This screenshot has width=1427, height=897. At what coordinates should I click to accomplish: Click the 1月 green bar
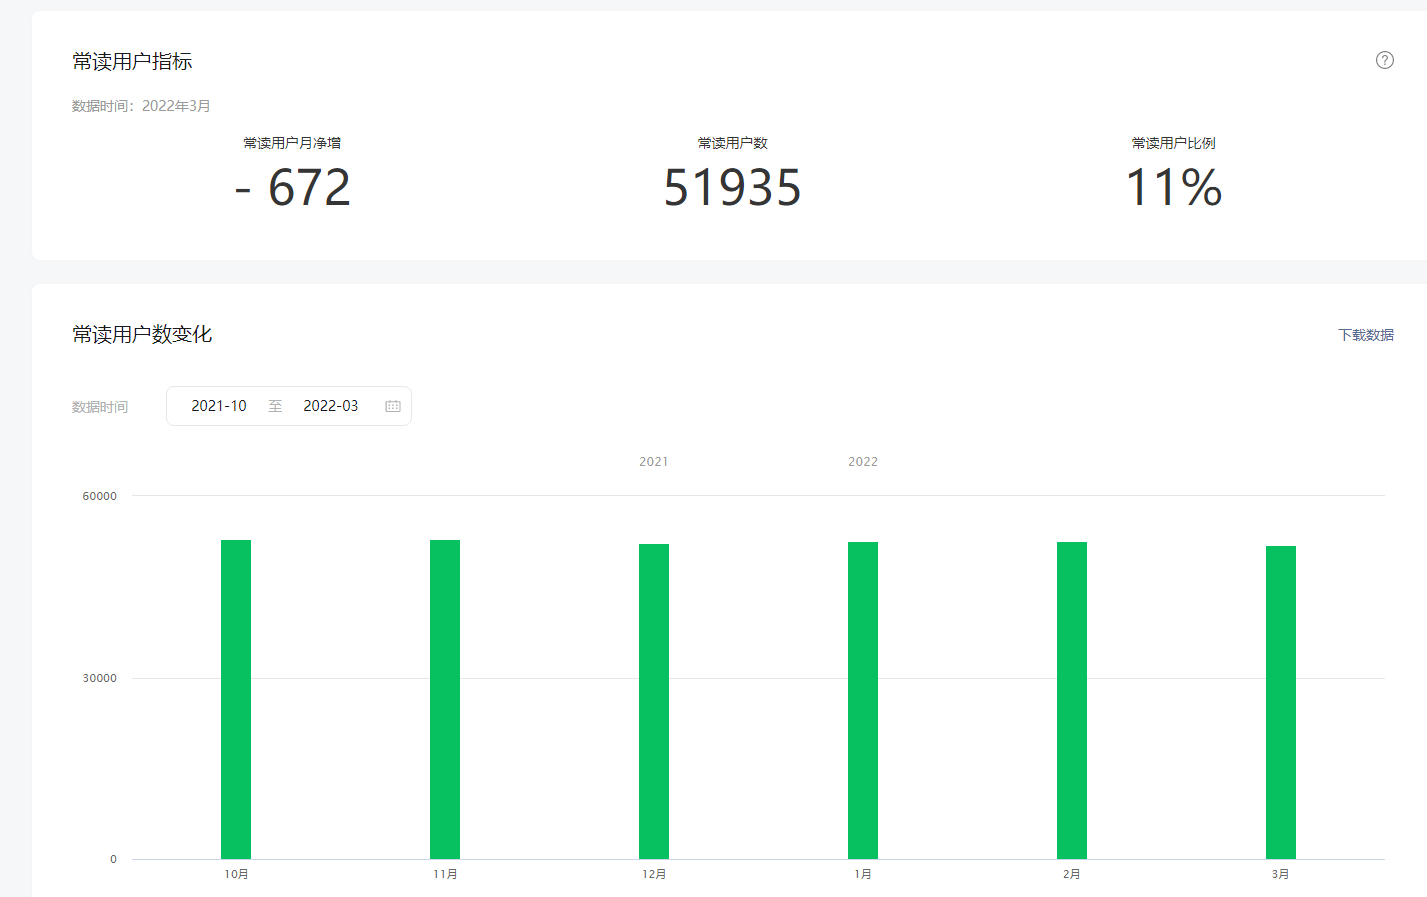click(863, 700)
